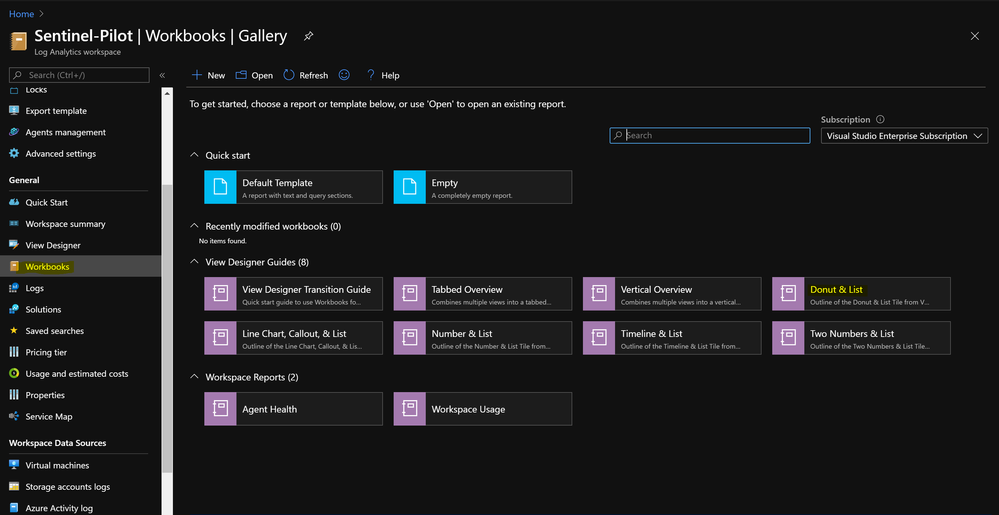The height and width of the screenshot is (515, 999).
Task: Click the Advanced settings gear icon
Action: pos(14,154)
